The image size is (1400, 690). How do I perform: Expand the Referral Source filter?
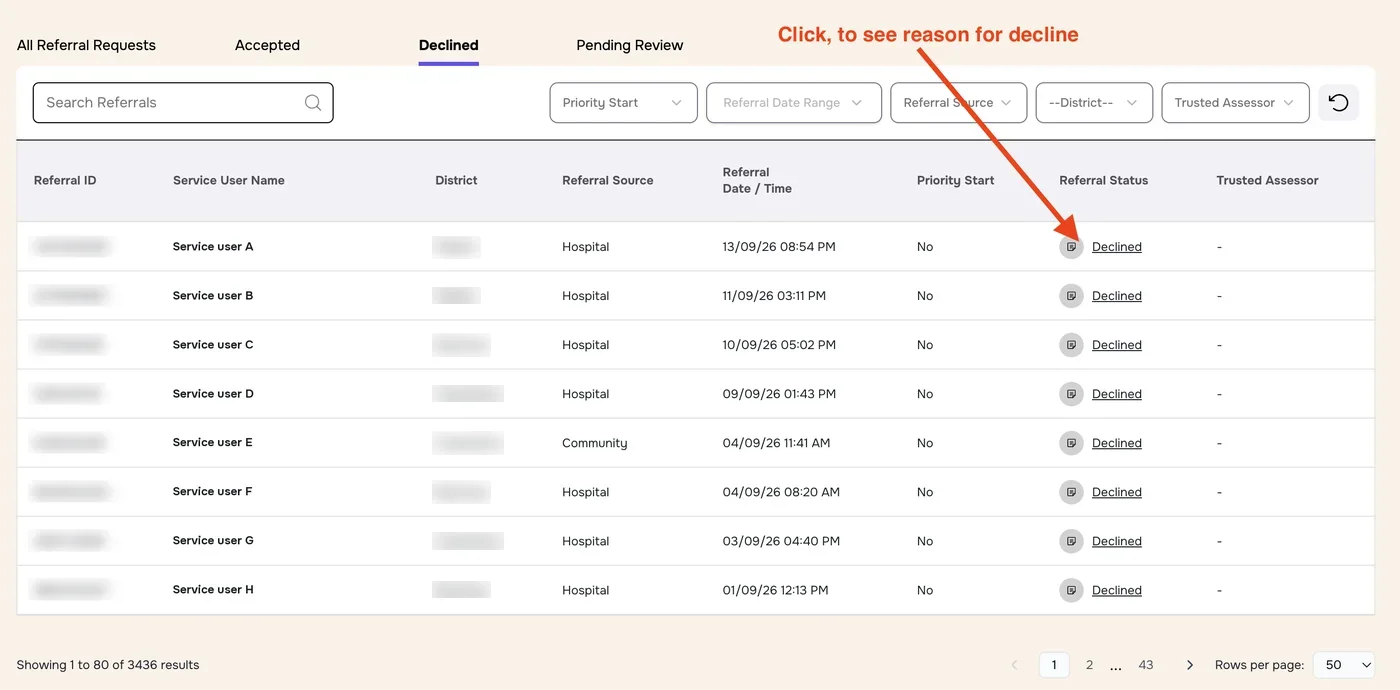(x=958, y=103)
